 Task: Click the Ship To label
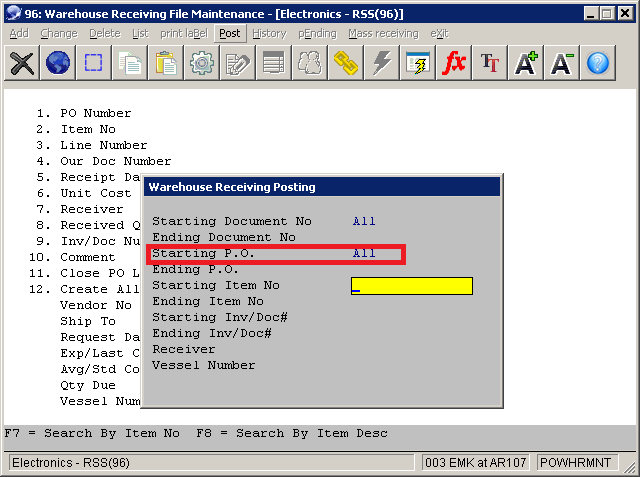(88, 321)
